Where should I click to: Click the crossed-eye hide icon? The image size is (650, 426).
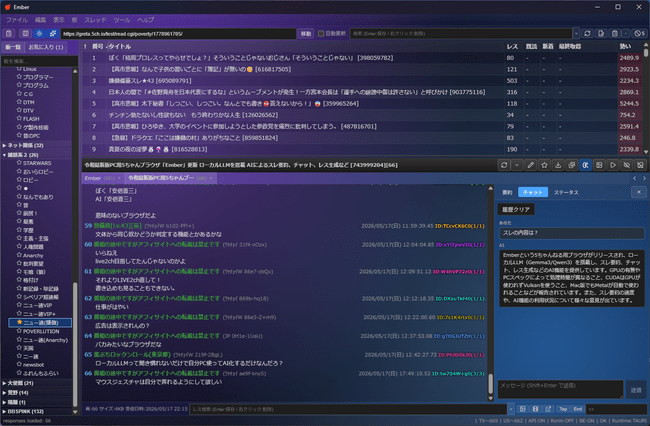pyautogui.click(x=626, y=165)
